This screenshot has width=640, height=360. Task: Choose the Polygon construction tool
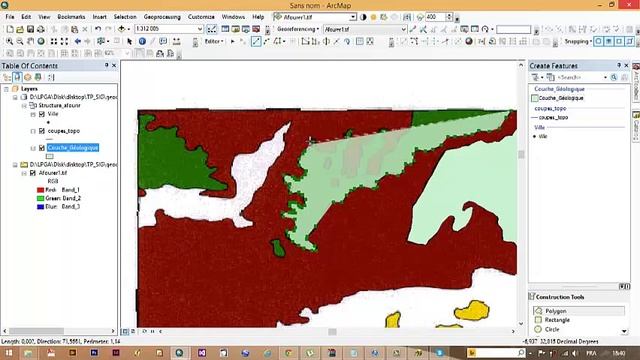point(578,311)
